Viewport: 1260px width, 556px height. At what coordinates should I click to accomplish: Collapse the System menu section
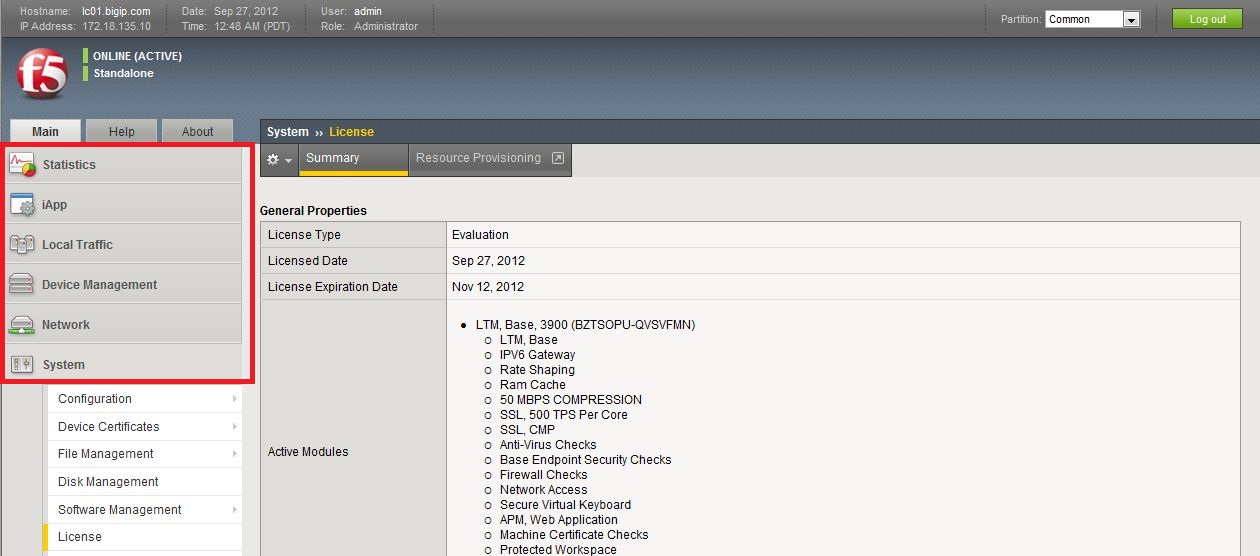coord(125,364)
